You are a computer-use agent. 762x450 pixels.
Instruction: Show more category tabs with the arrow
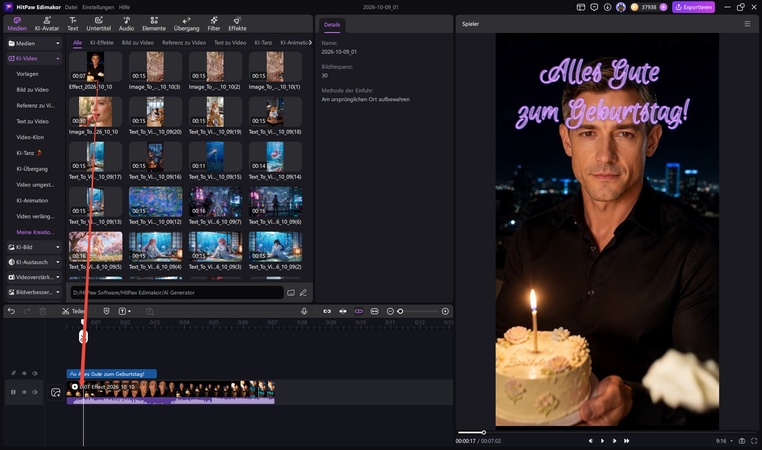tap(310, 43)
